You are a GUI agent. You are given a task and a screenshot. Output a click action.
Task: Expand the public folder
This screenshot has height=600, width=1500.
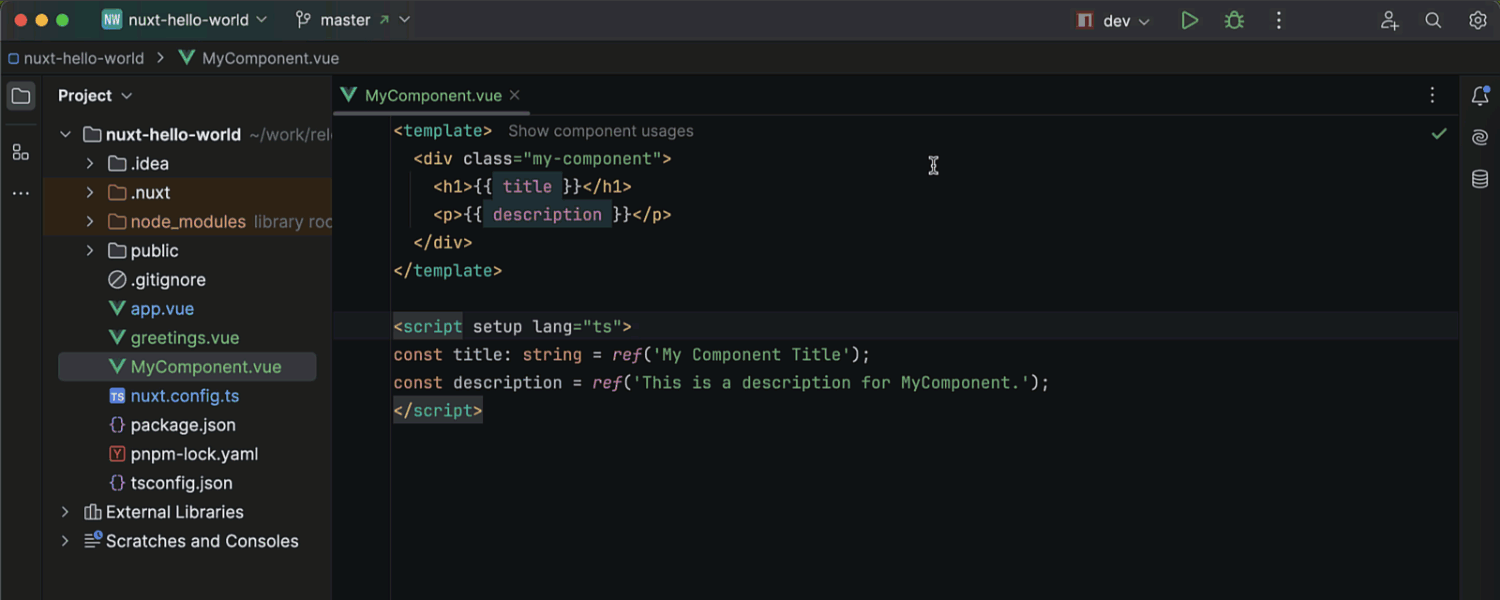coord(89,250)
